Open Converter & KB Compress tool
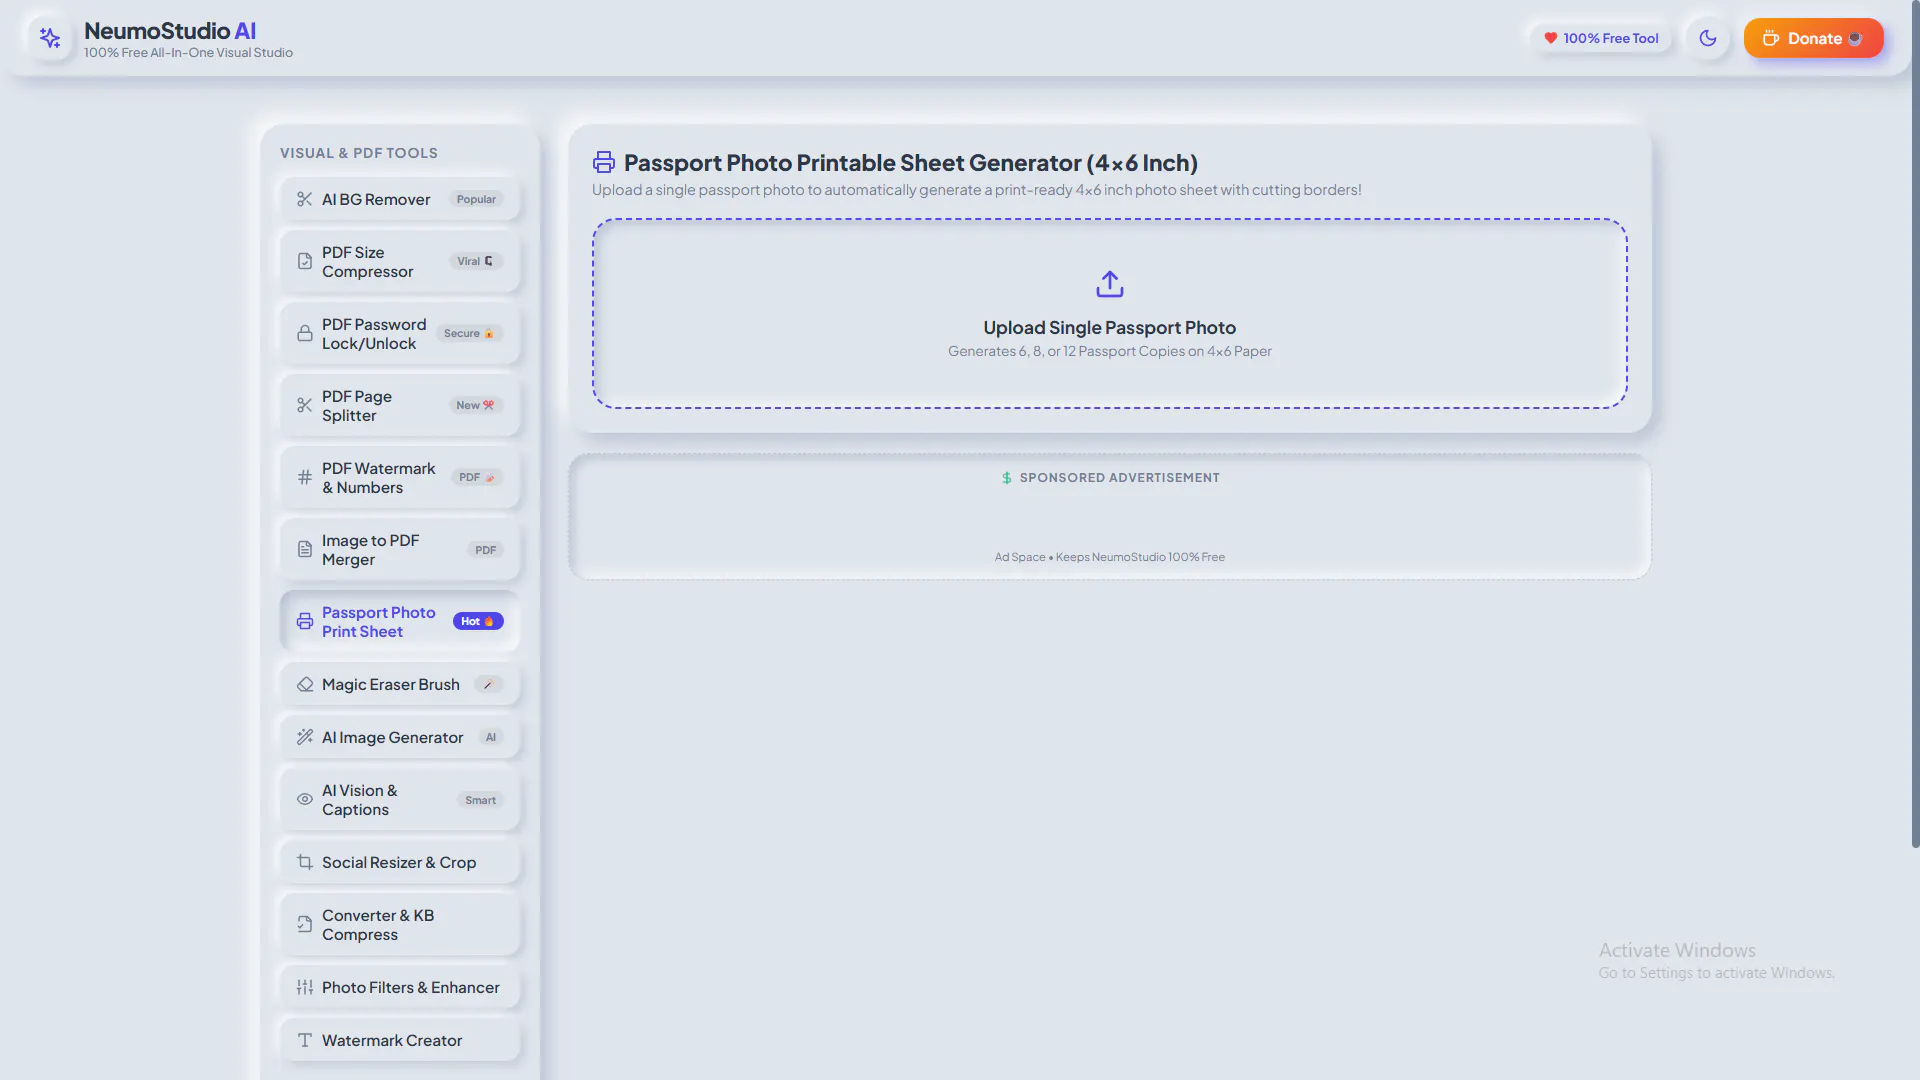 (x=400, y=924)
